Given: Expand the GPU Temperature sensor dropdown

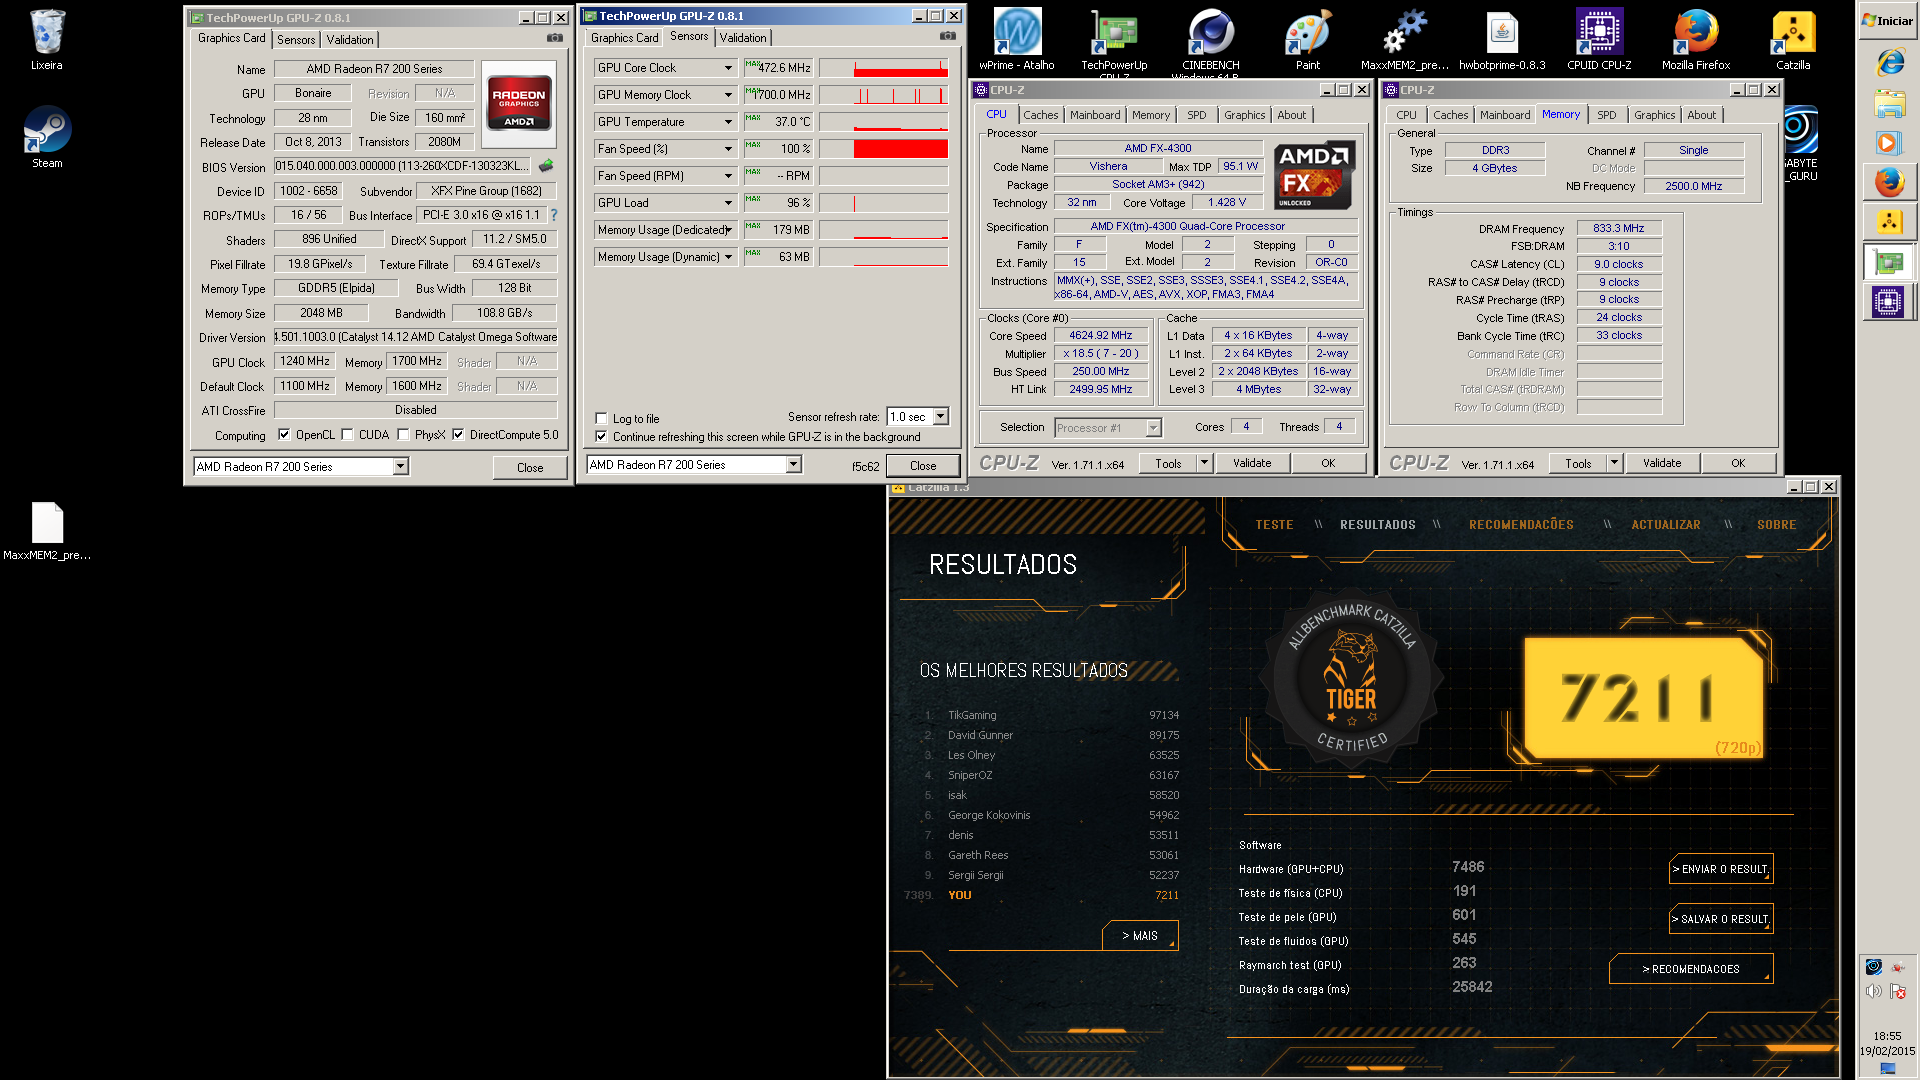Looking at the screenshot, I should pos(728,122).
